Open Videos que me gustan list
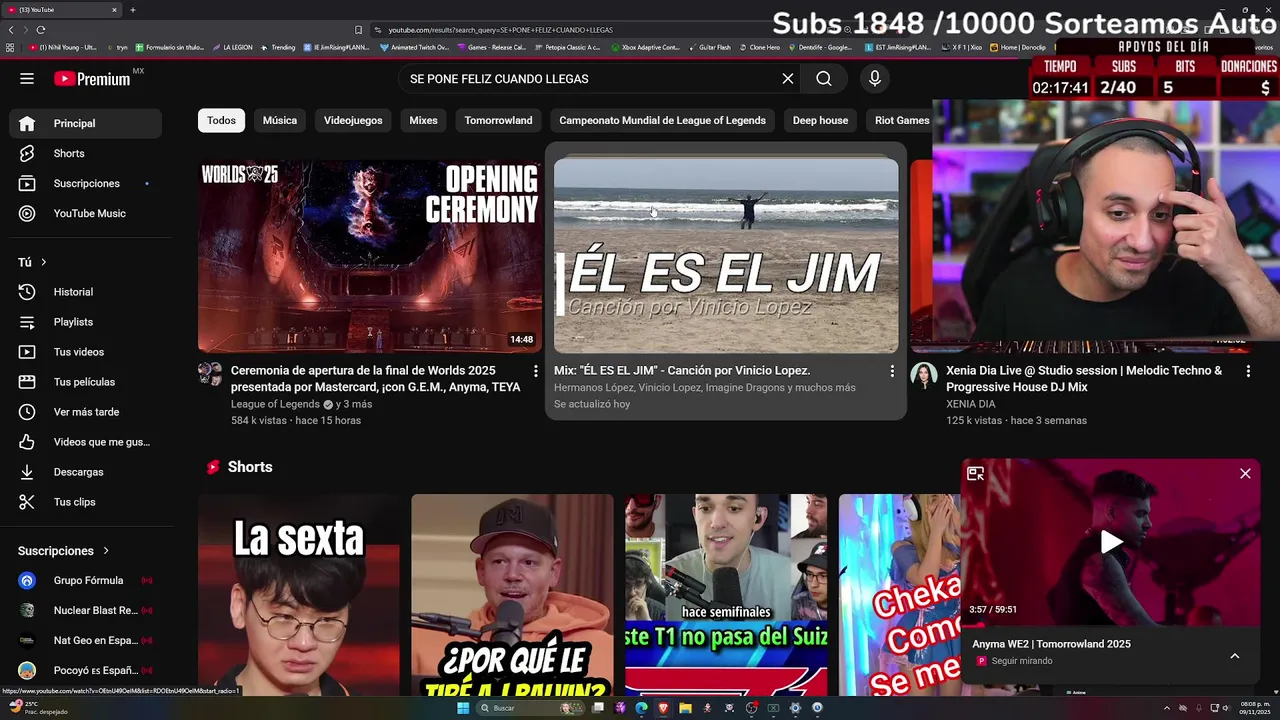Screen dimensions: 1280x720 click(86, 442)
